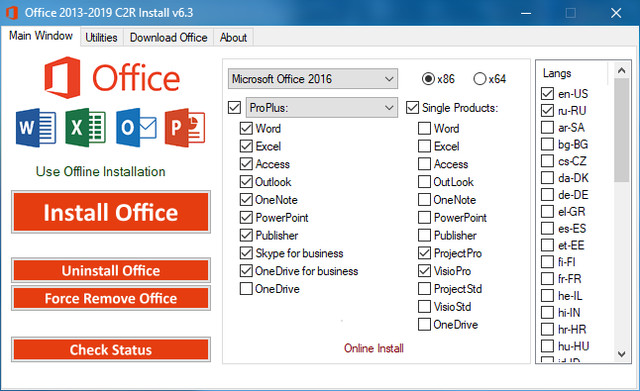Click the PowerPoint application icon
This screenshot has height=391, width=640.
coord(185,128)
